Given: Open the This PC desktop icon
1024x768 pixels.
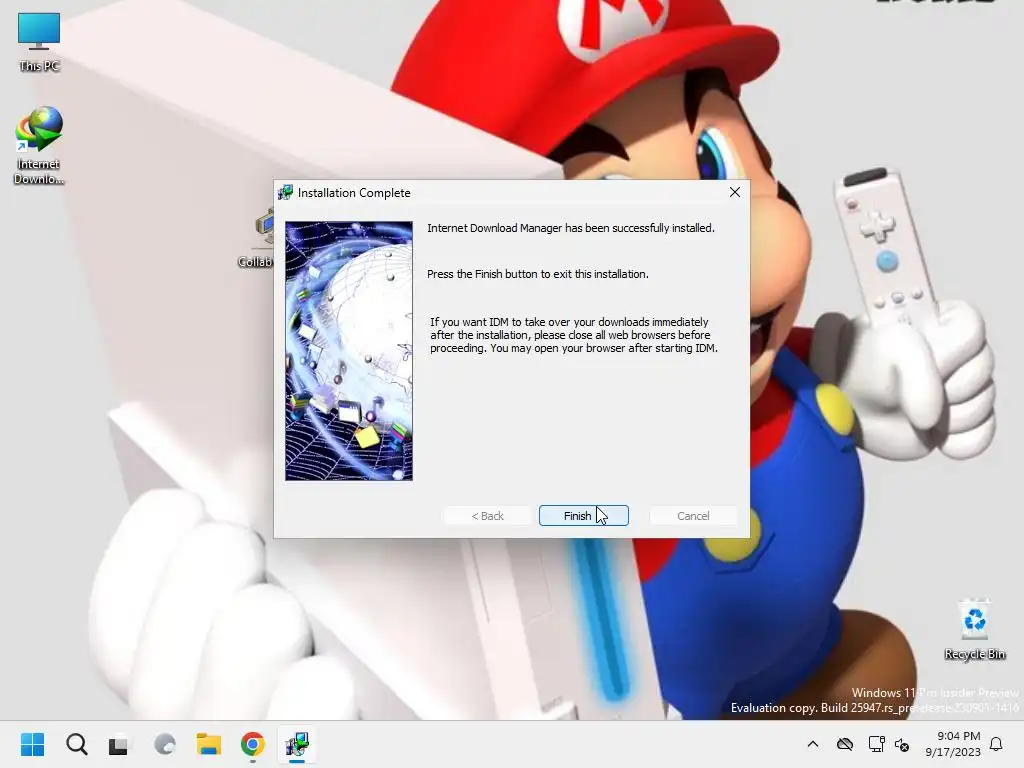Looking at the screenshot, I should click(x=39, y=42).
